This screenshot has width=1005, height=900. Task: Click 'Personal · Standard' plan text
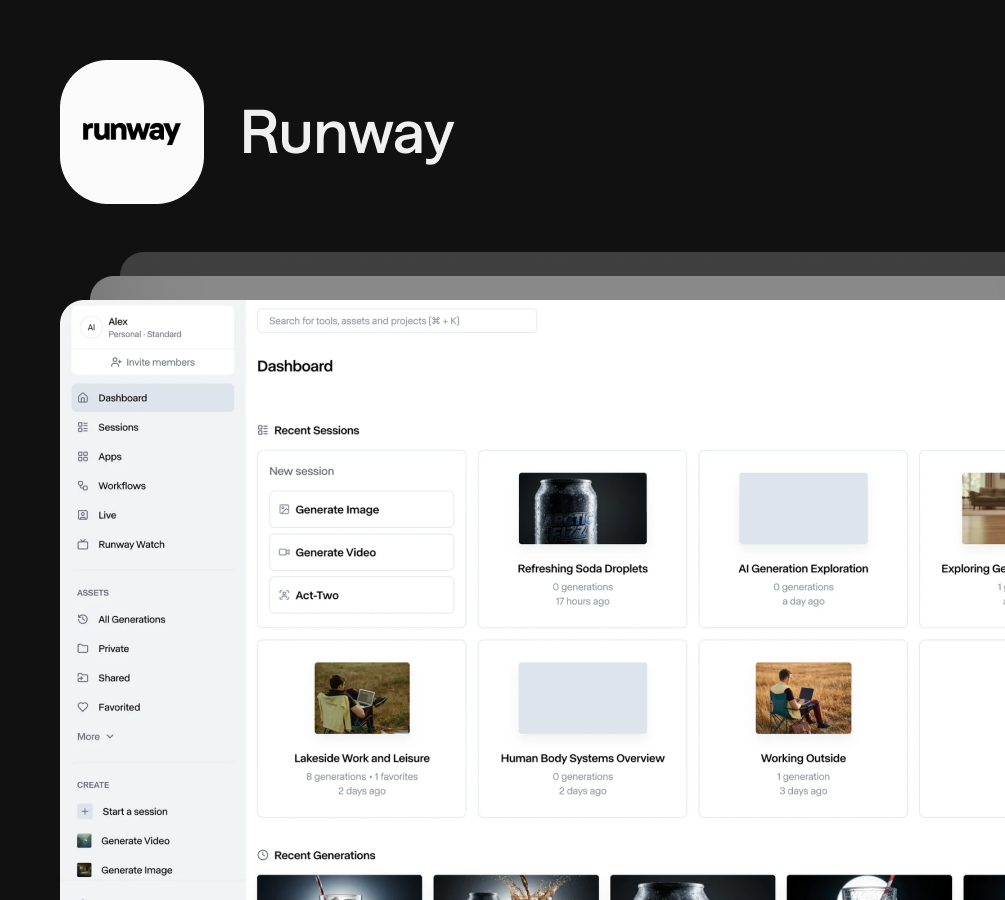[x=145, y=334]
